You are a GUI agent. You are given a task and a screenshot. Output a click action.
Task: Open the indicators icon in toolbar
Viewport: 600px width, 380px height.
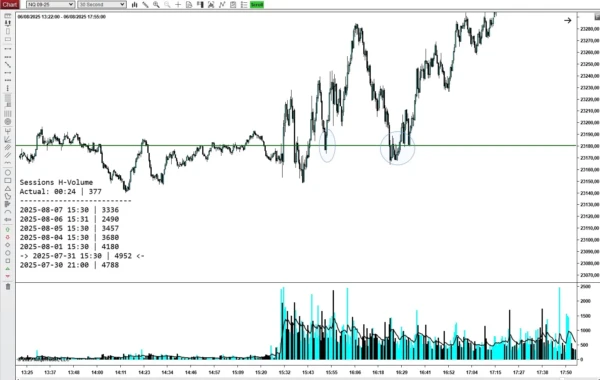click(222, 5)
